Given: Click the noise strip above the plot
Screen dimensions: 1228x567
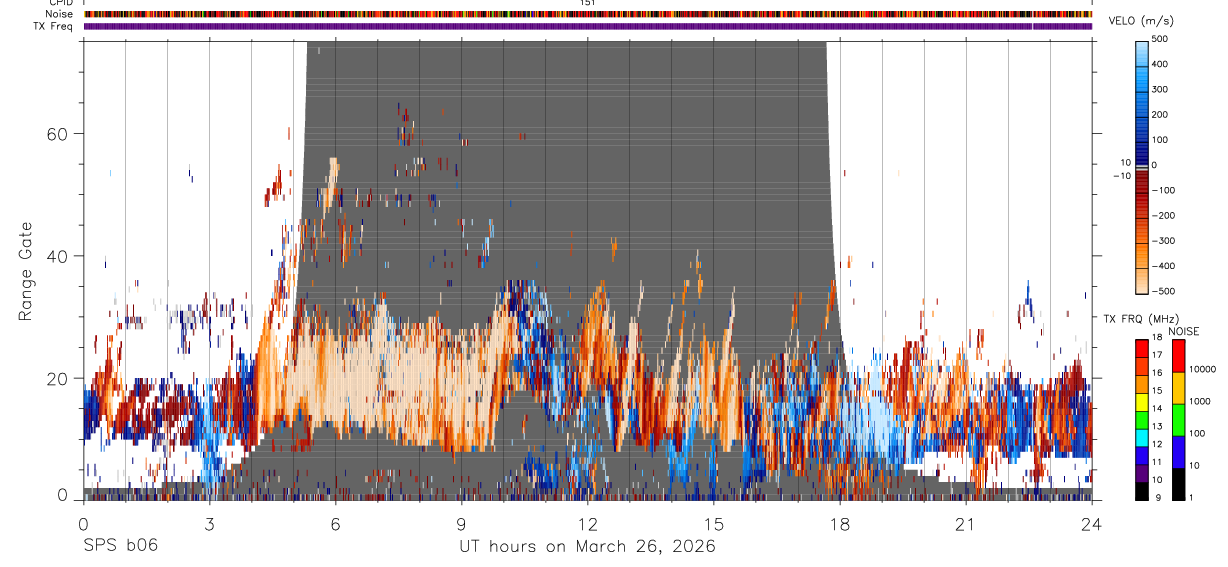Looking at the screenshot, I should pos(588,14).
